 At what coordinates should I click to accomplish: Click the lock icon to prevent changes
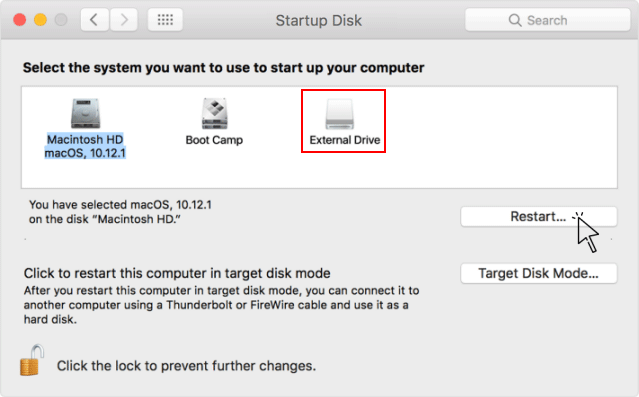point(32,360)
